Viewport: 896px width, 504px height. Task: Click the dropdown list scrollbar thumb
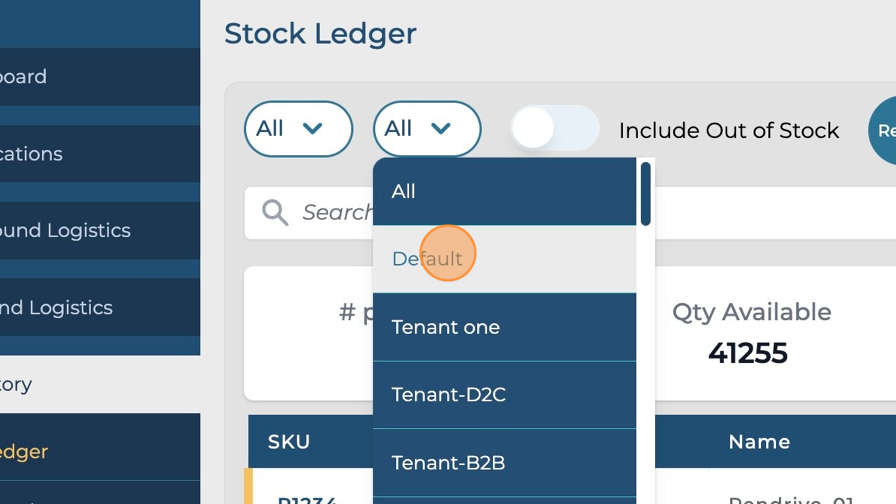[646, 193]
